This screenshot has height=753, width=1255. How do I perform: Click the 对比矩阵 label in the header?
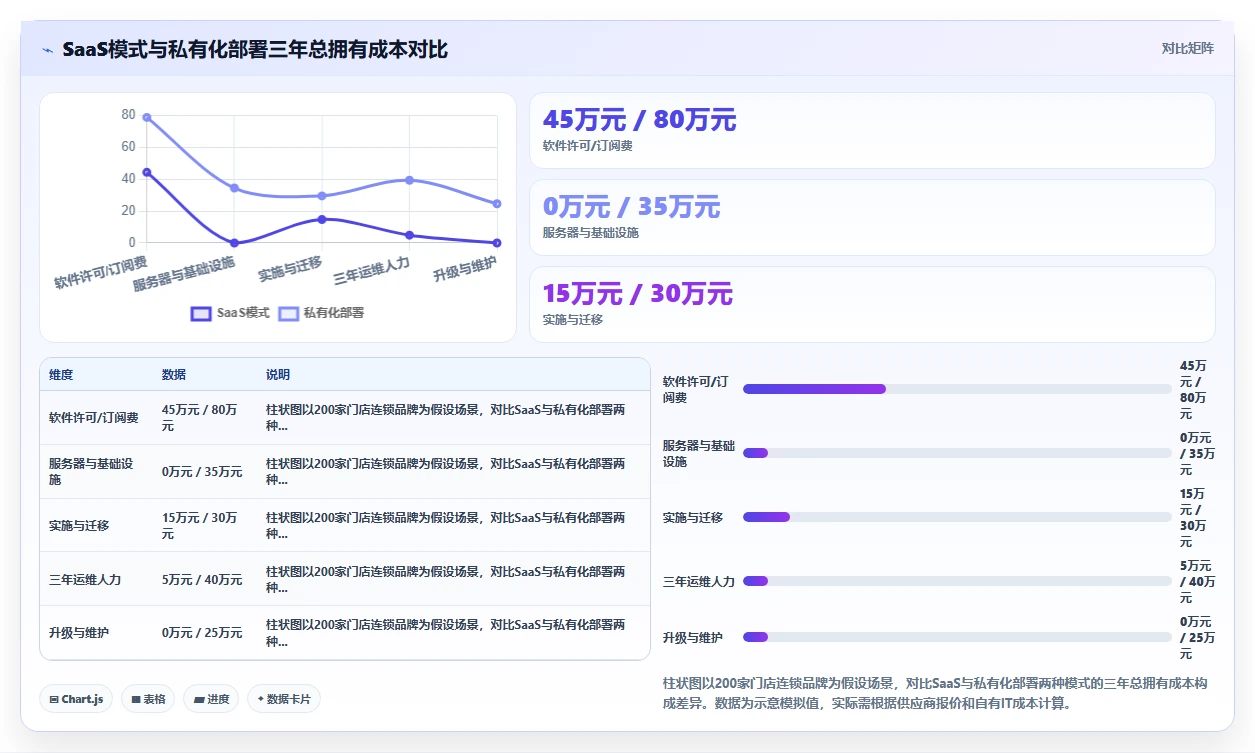(1188, 48)
